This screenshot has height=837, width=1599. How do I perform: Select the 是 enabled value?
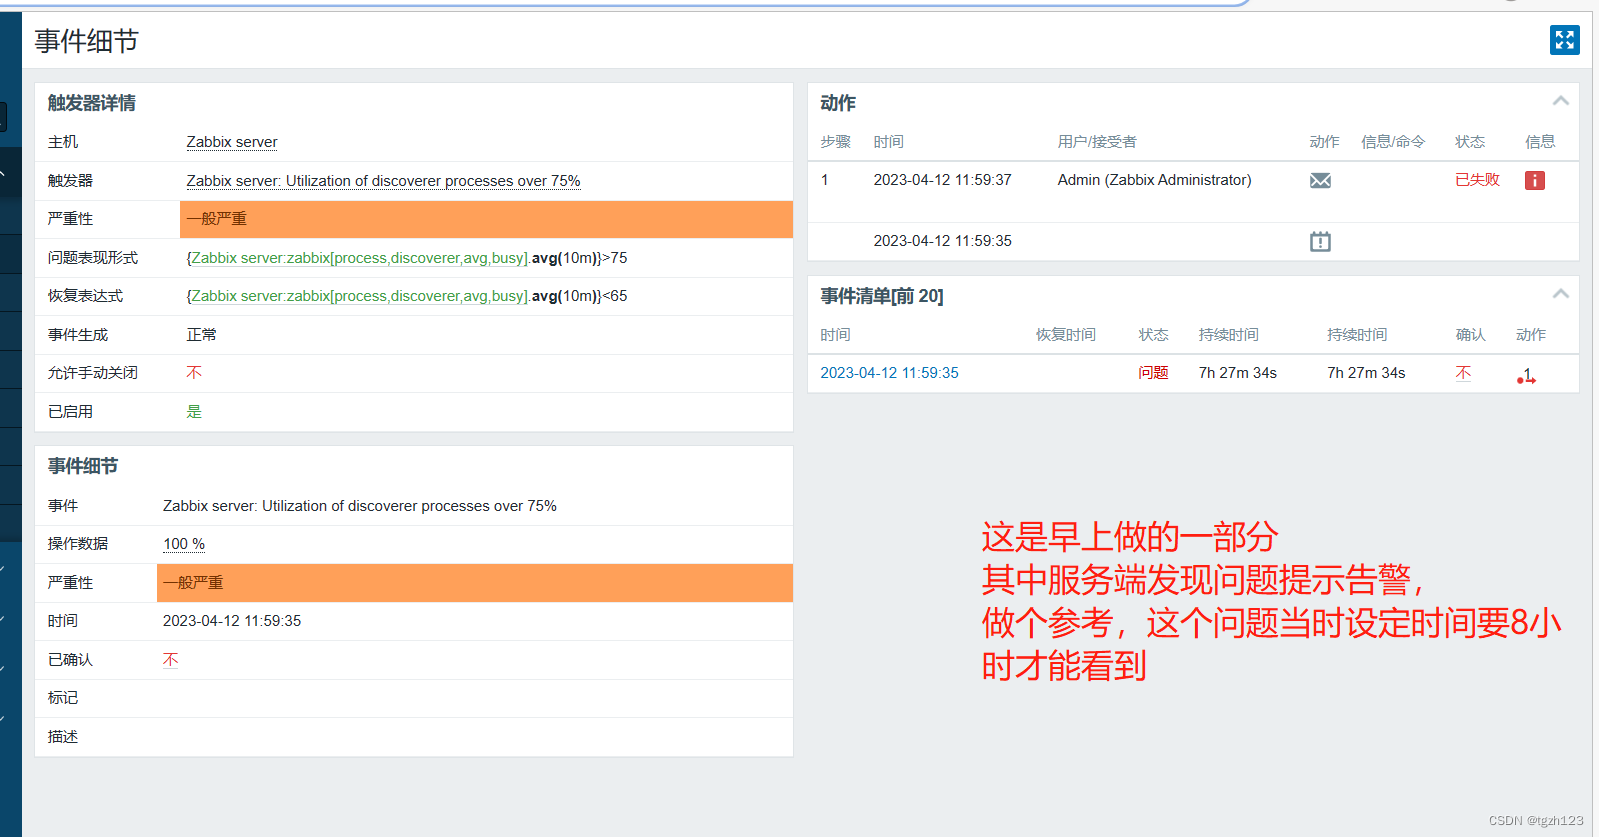[194, 412]
